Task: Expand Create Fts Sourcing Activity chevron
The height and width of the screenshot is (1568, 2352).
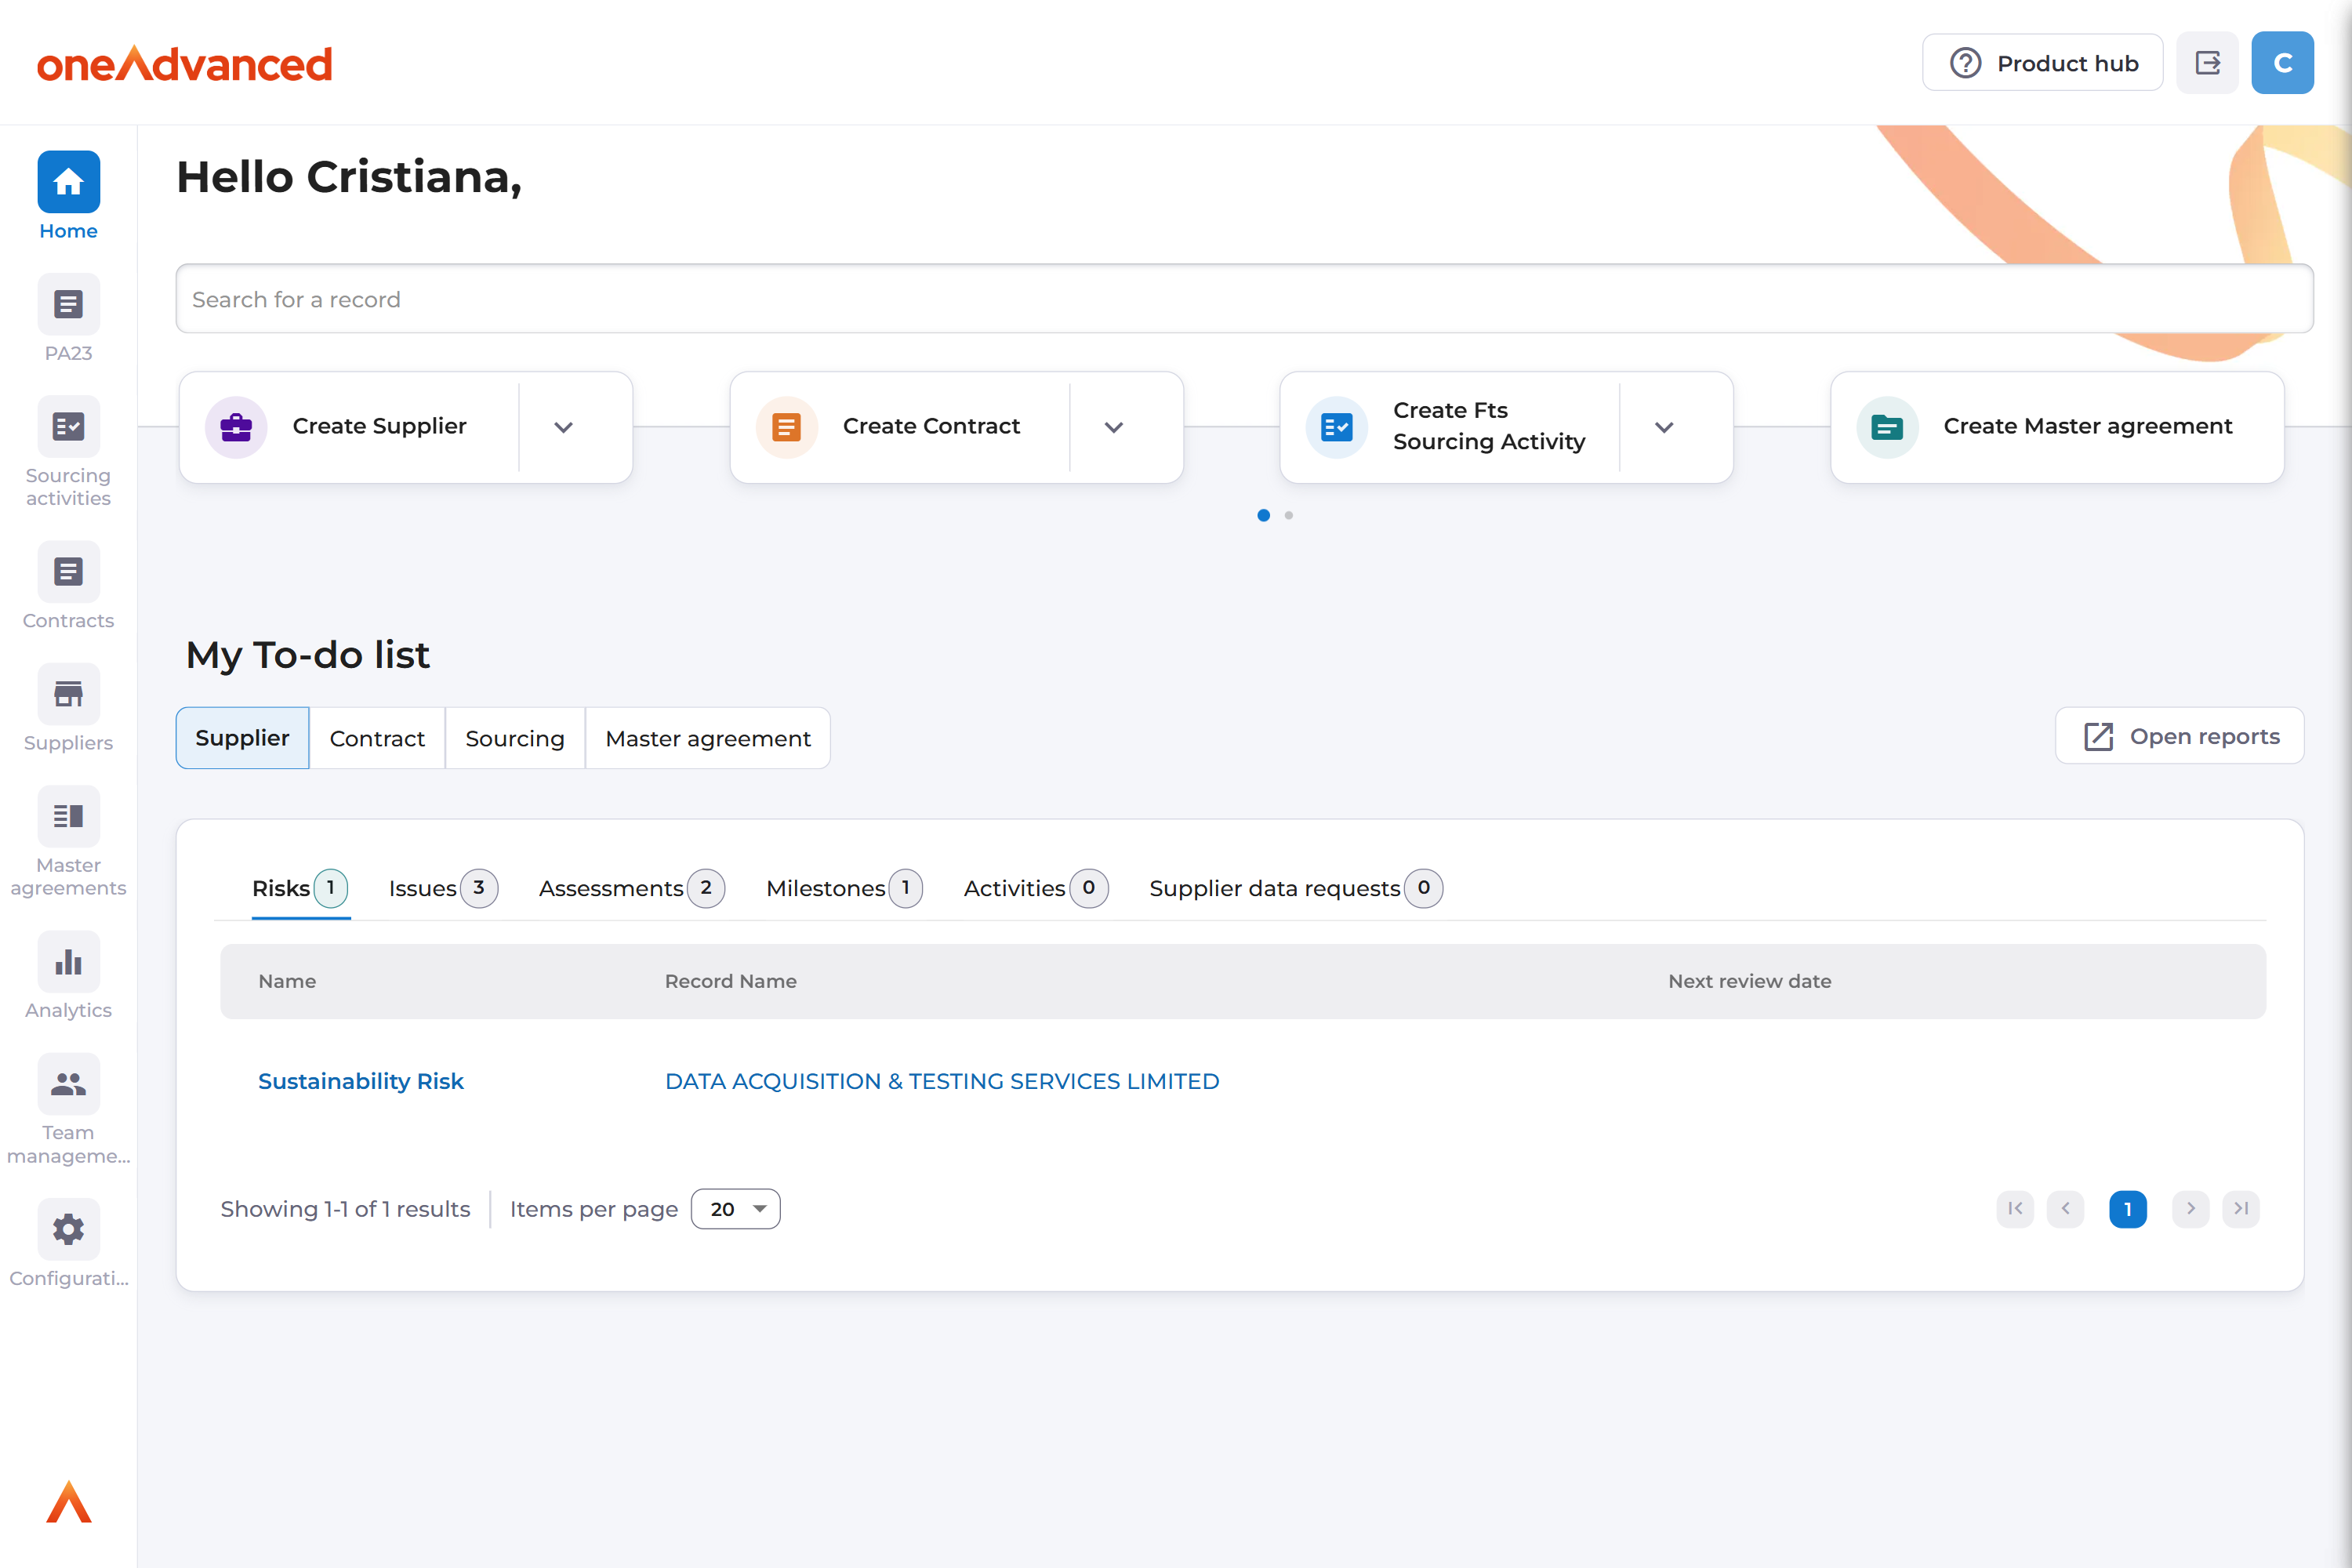Action: click(x=1663, y=427)
